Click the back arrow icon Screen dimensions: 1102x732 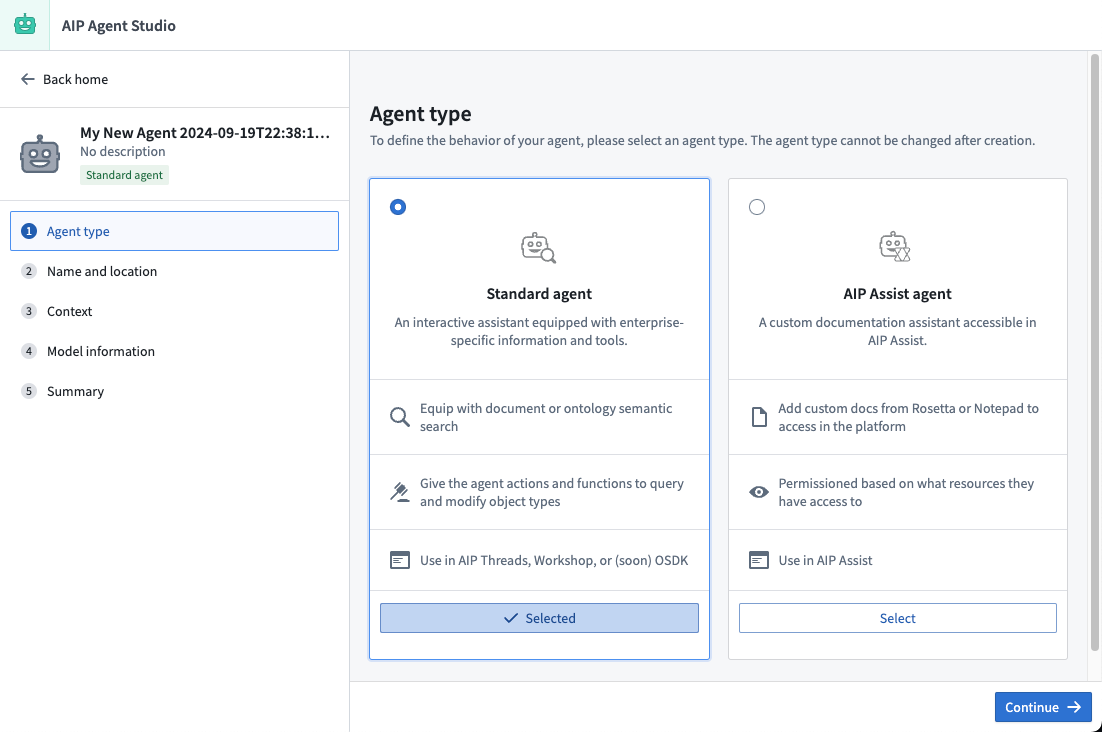tap(27, 79)
